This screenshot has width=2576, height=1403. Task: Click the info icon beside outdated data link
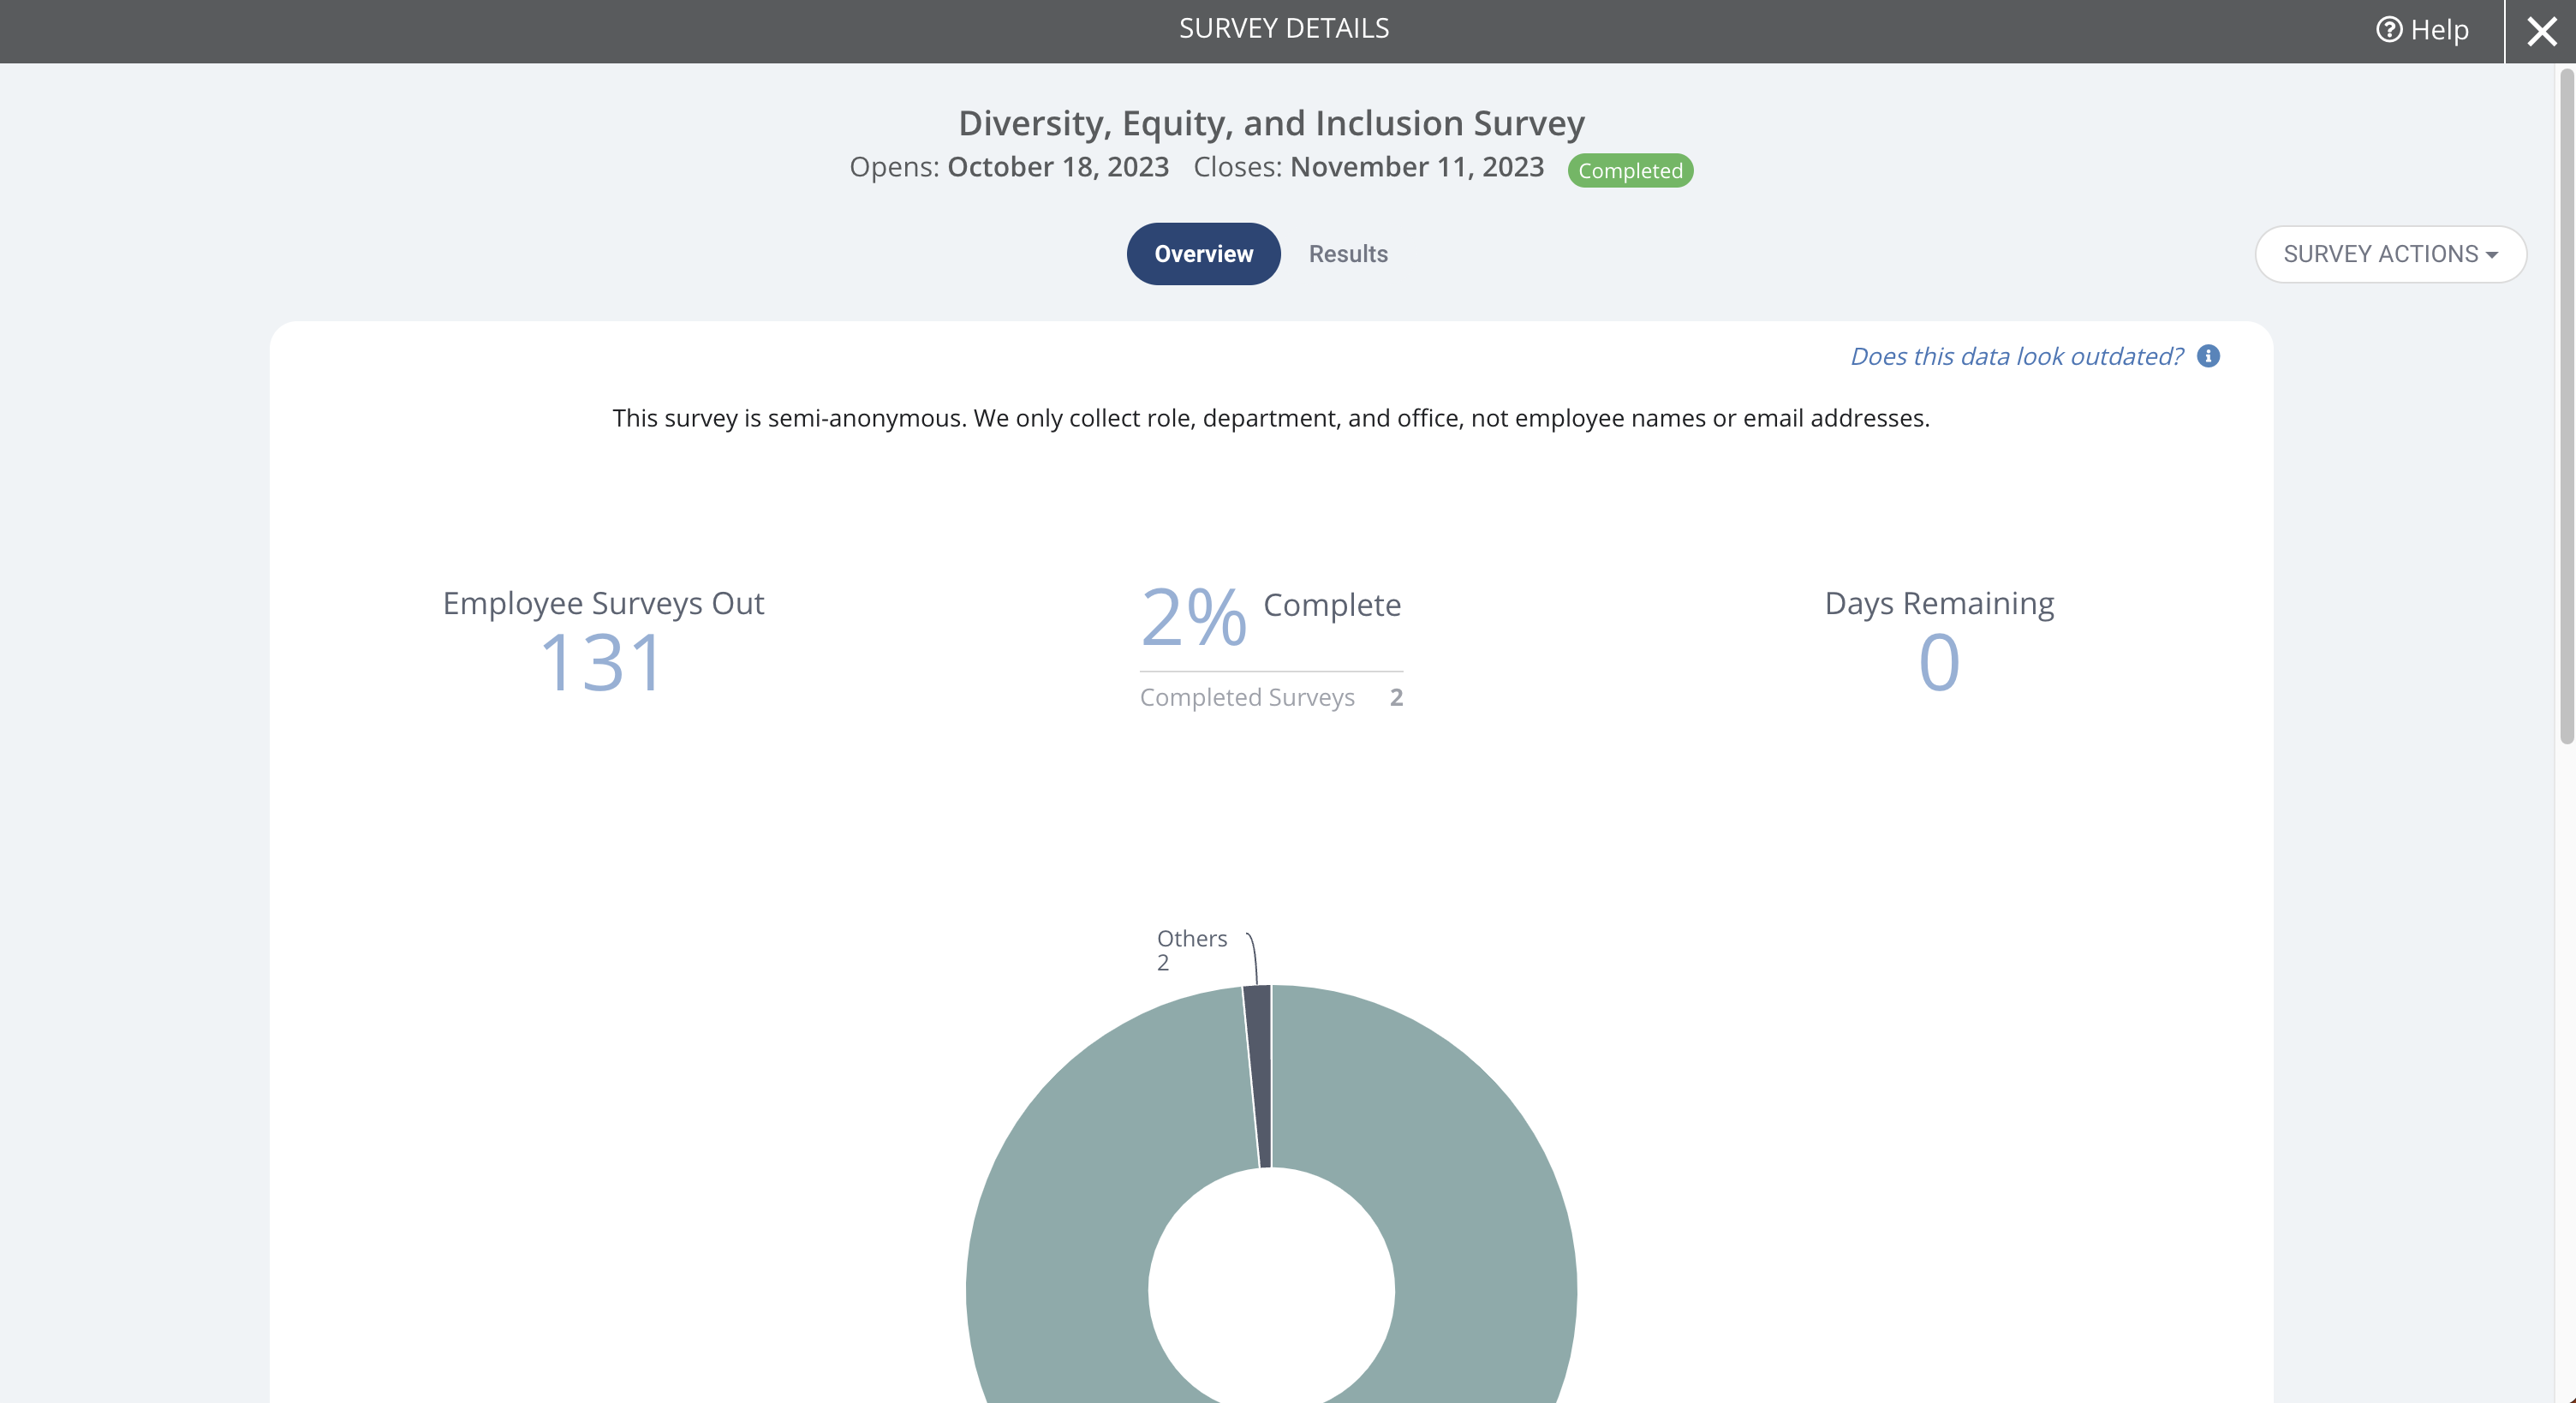[2208, 356]
